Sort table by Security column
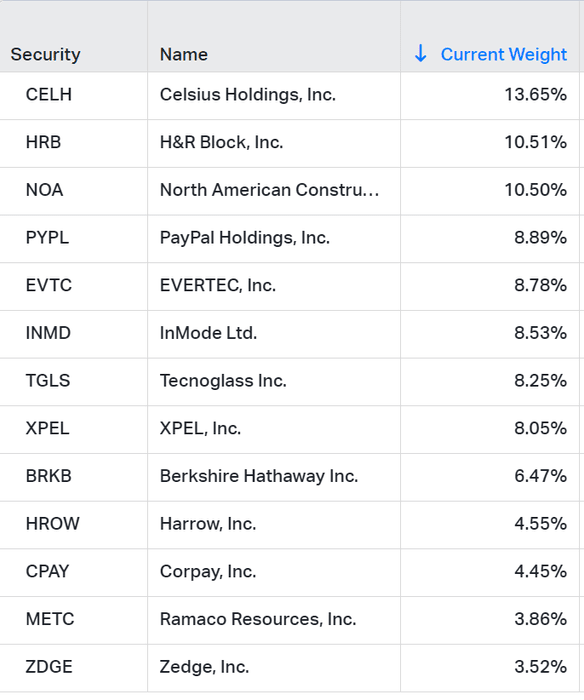Screen dimensions: 584x700 pyautogui.click(x=46, y=54)
